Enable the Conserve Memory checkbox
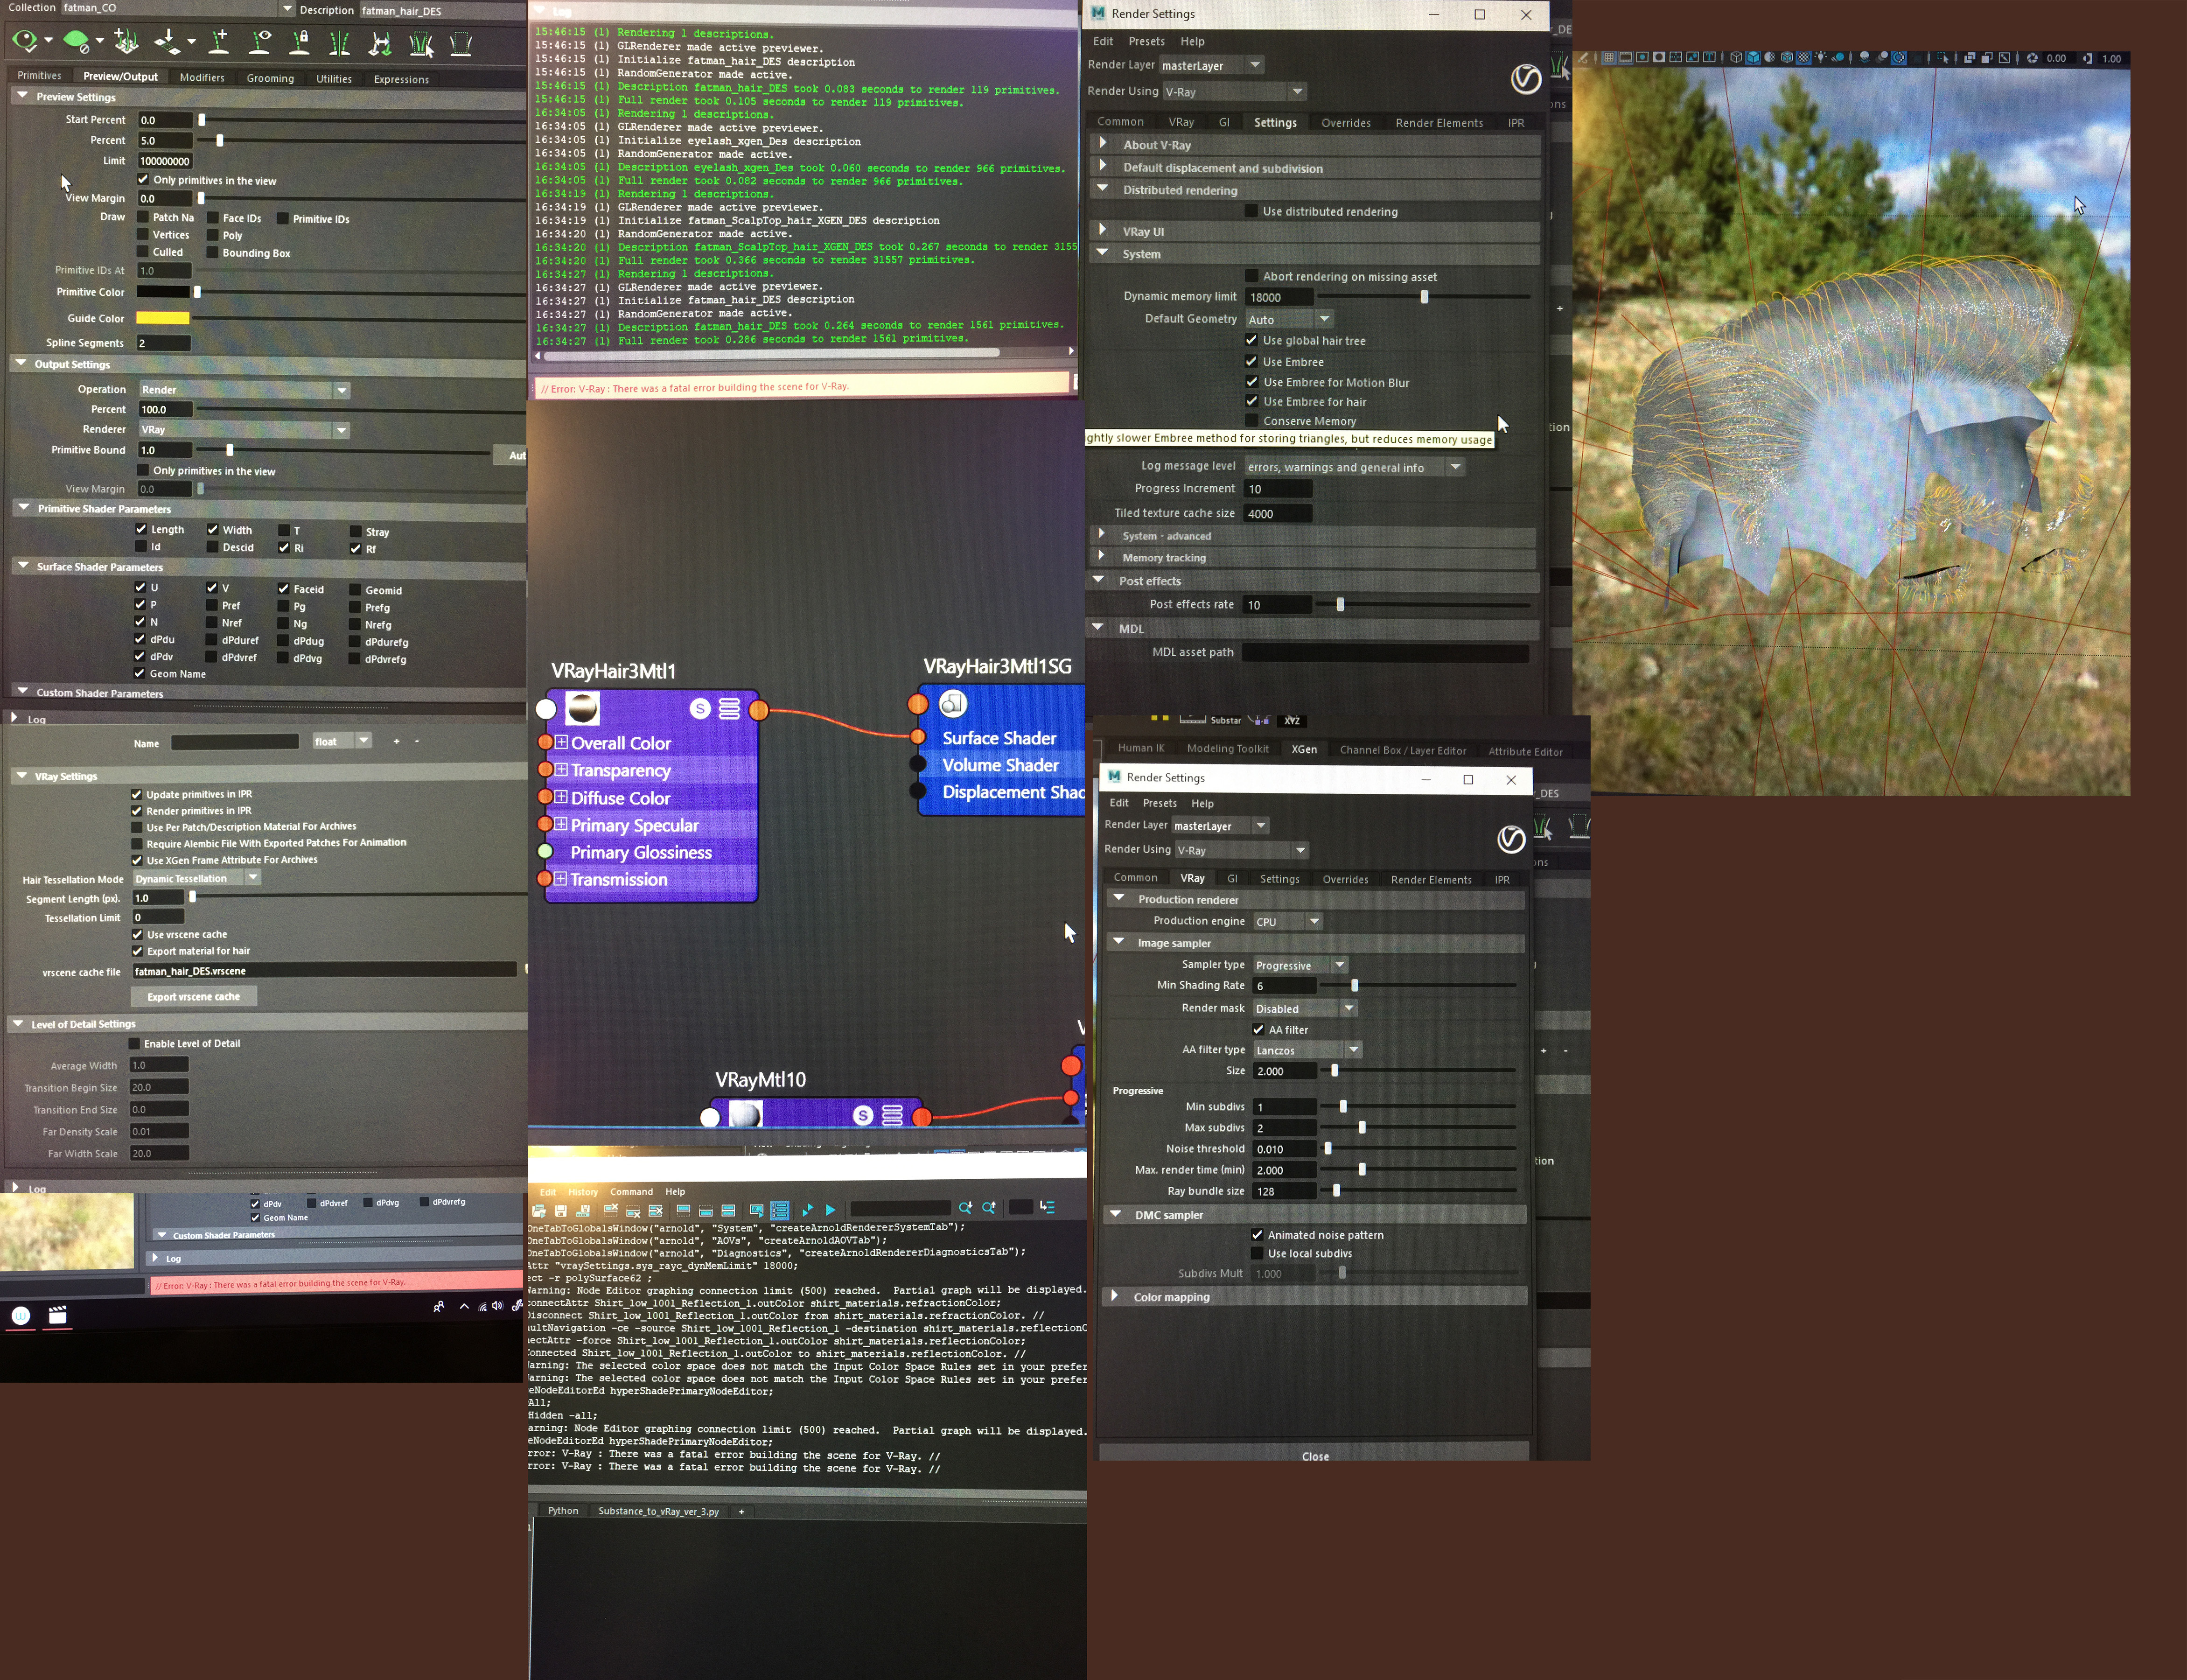This screenshot has width=2187, height=1680. click(1251, 420)
